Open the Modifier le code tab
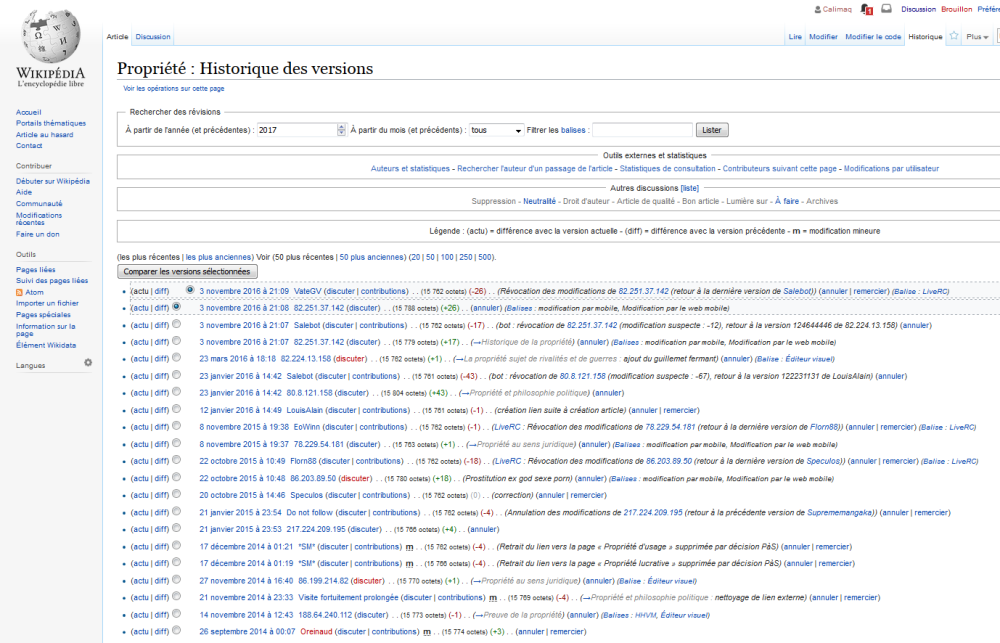Screen dimensions: 1000x643 coord(873,37)
